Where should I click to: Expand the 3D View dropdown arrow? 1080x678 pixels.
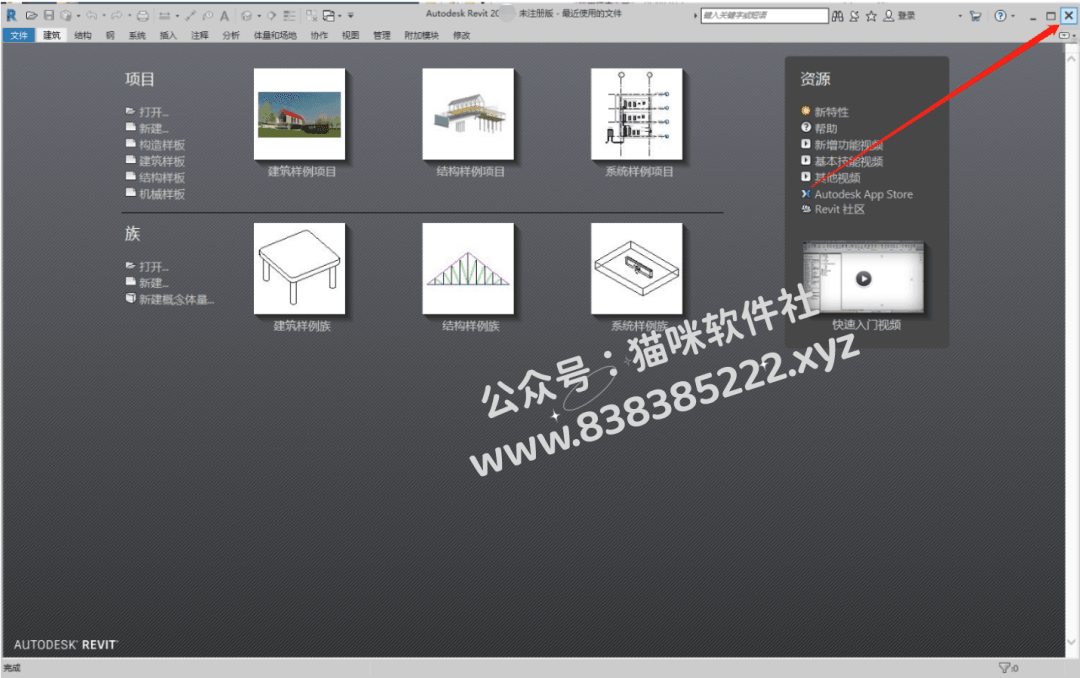pyautogui.click(x=259, y=15)
